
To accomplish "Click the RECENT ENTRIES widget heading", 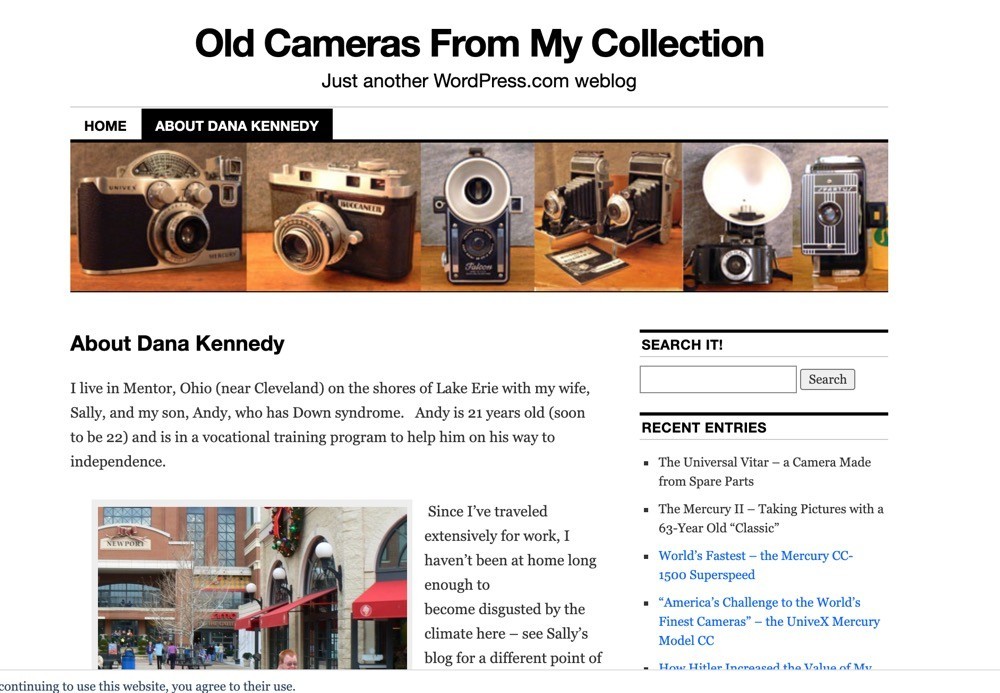I will pyautogui.click(x=704, y=428).
